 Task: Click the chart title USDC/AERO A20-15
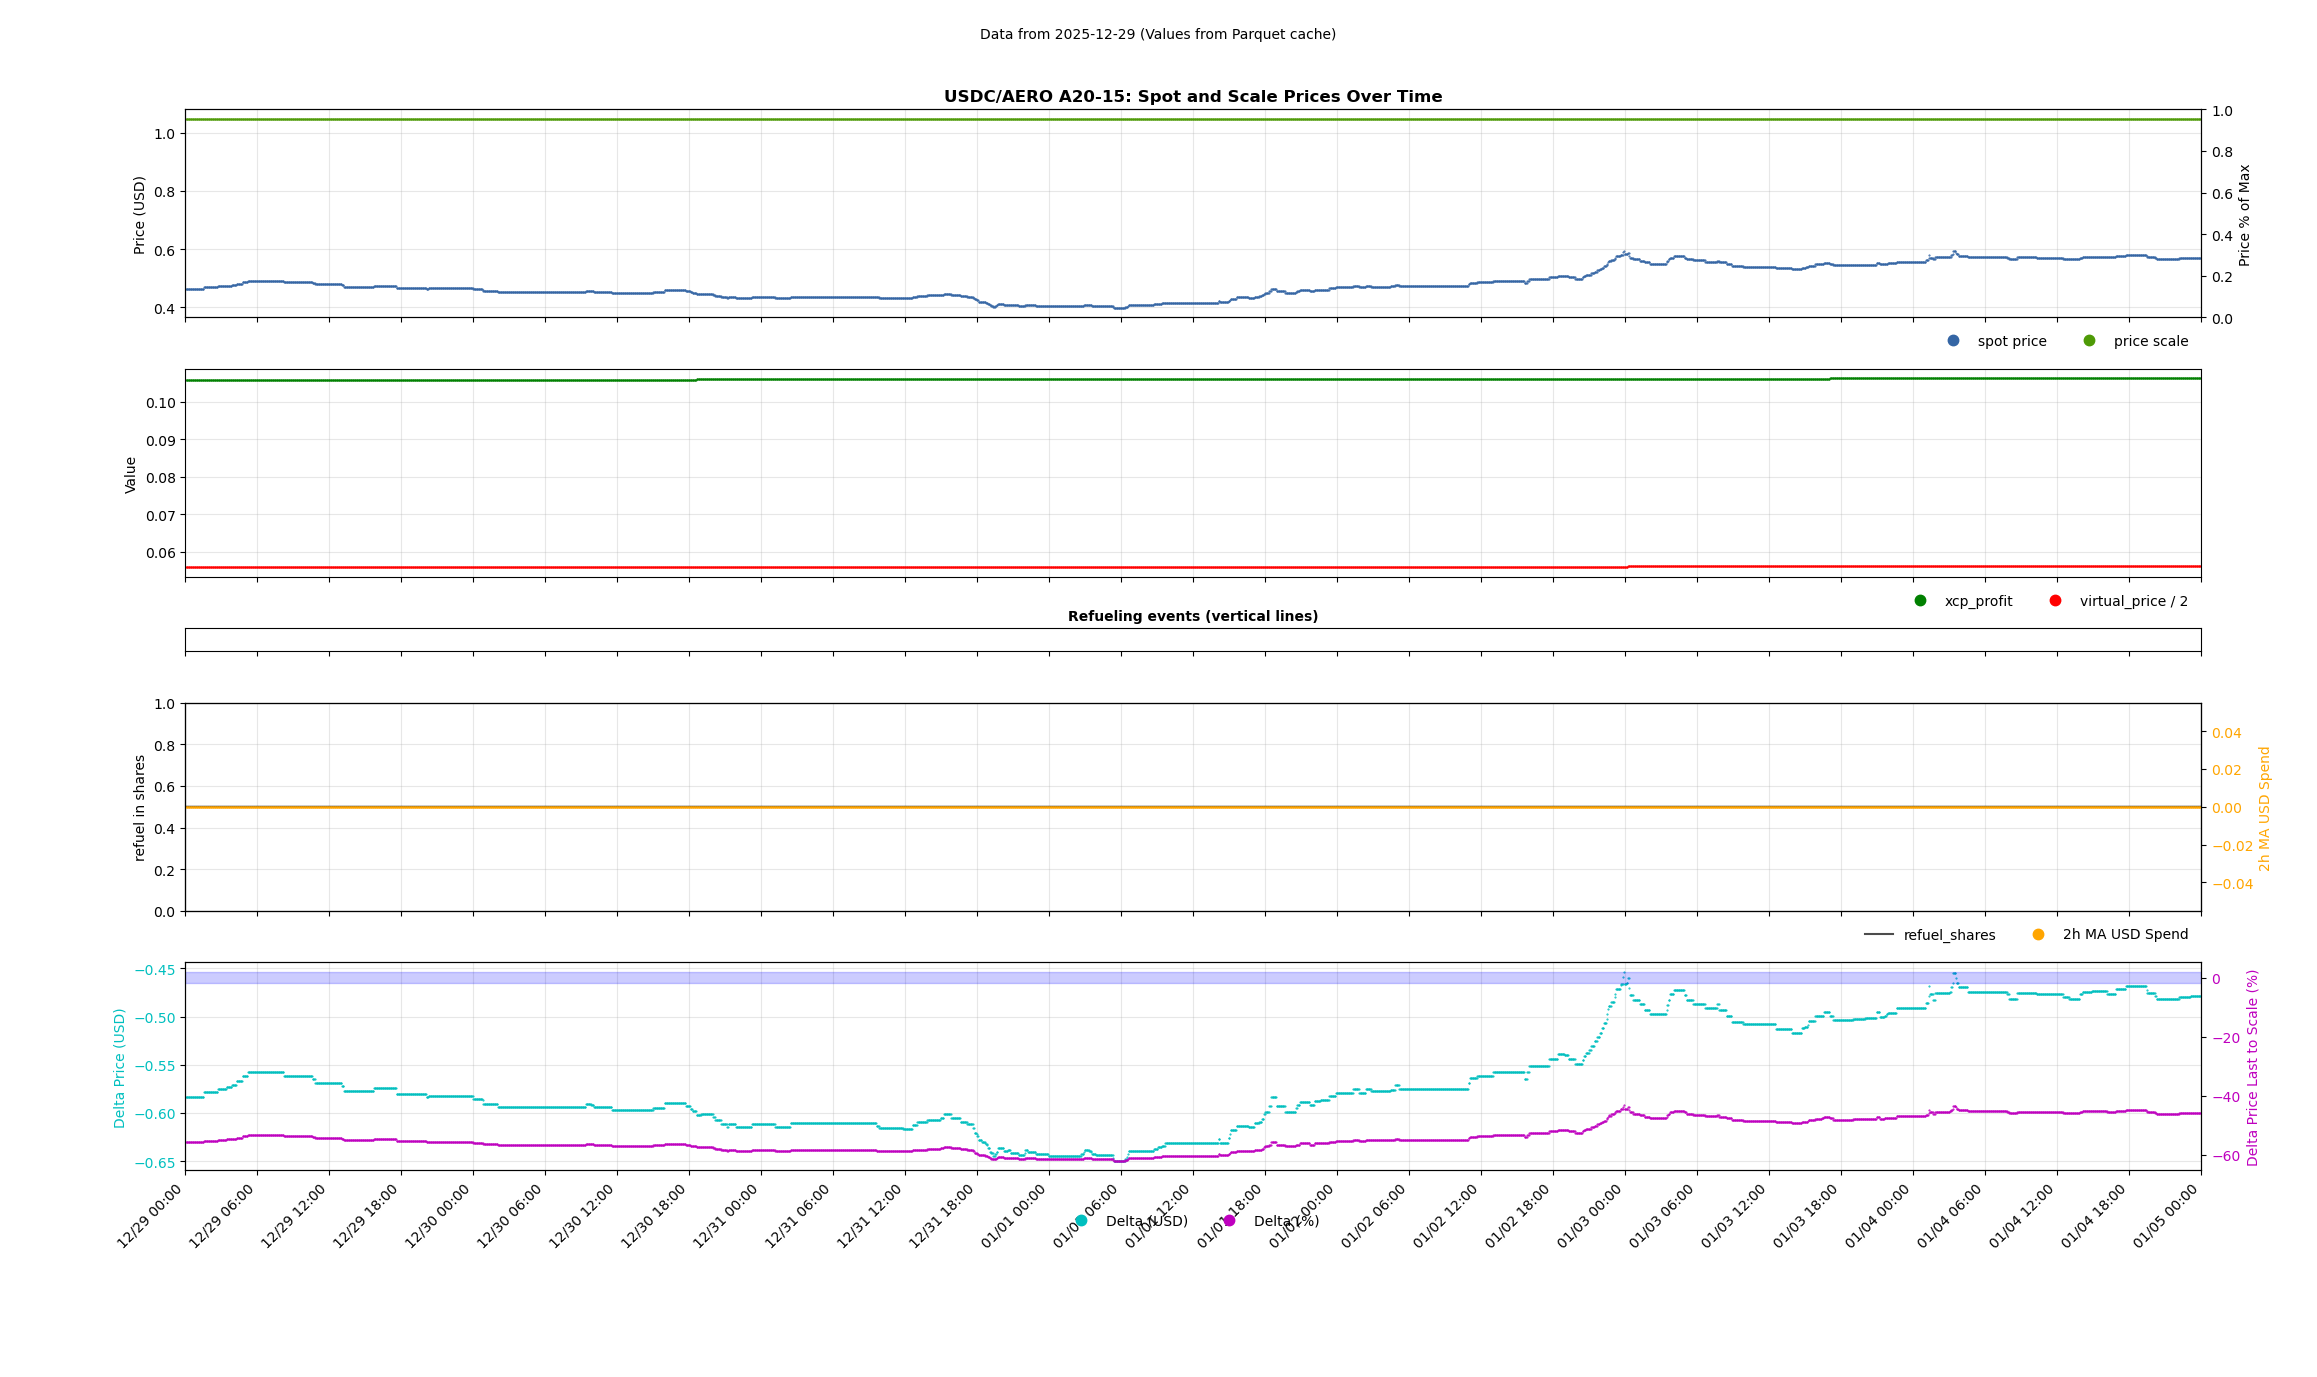pos(1192,97)
